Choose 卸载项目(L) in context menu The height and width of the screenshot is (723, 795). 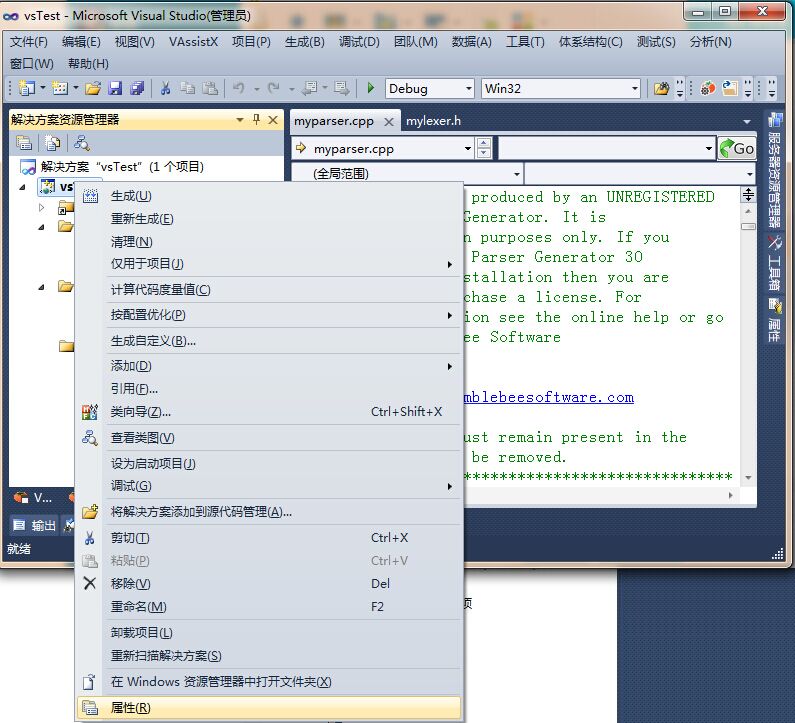[x=269, y=633]
